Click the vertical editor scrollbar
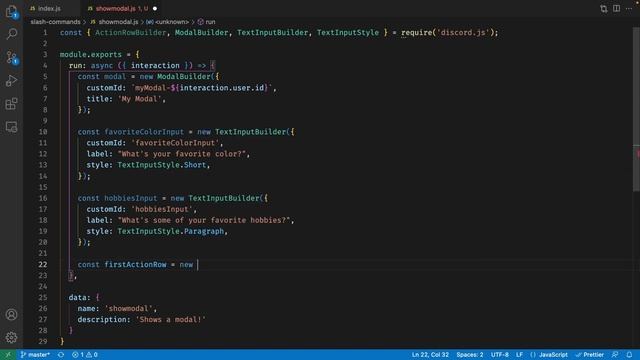 pos(636,109)
